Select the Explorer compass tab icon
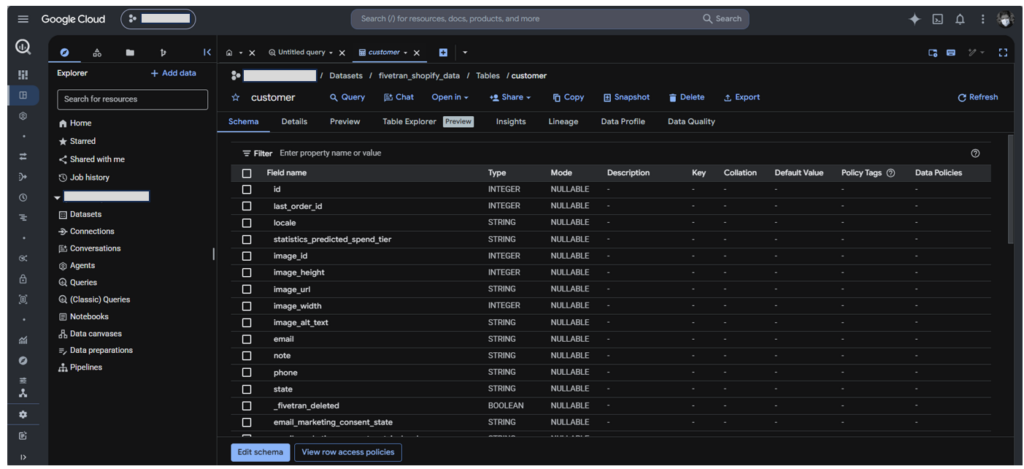 point(64,52)
